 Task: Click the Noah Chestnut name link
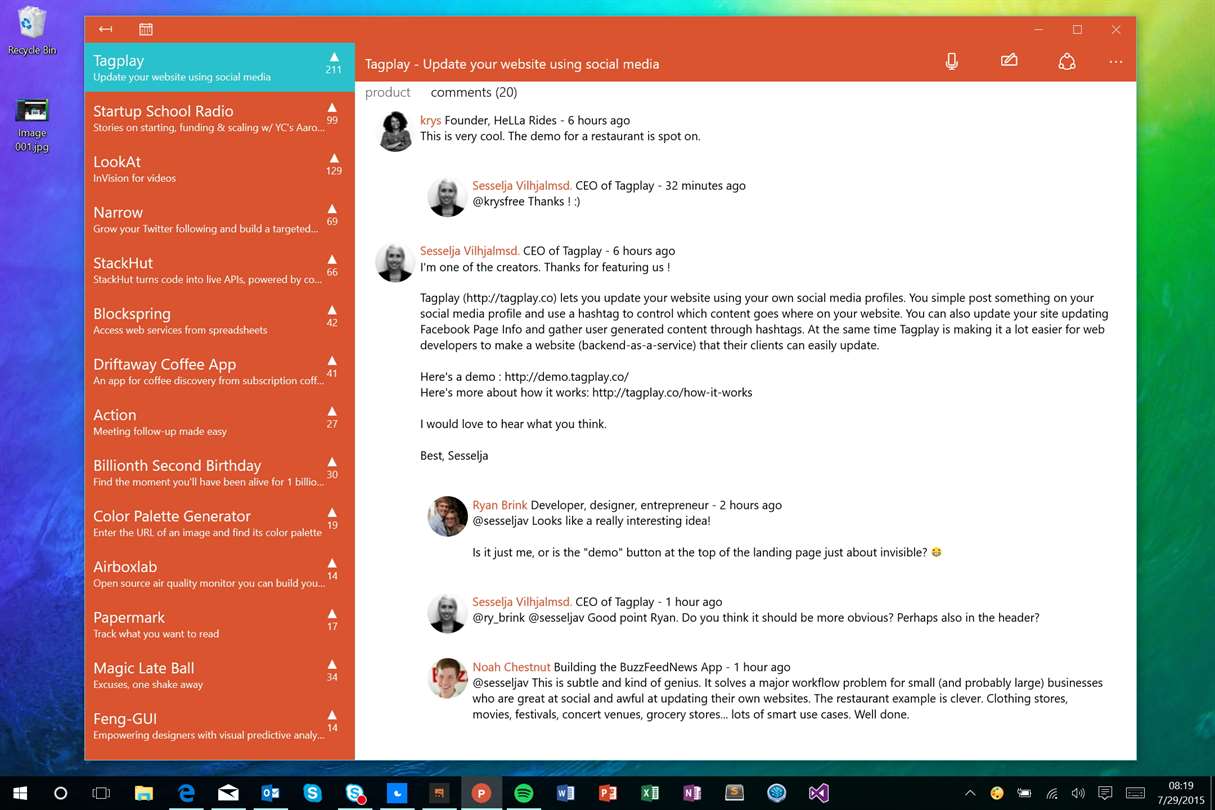coord(511,667)
